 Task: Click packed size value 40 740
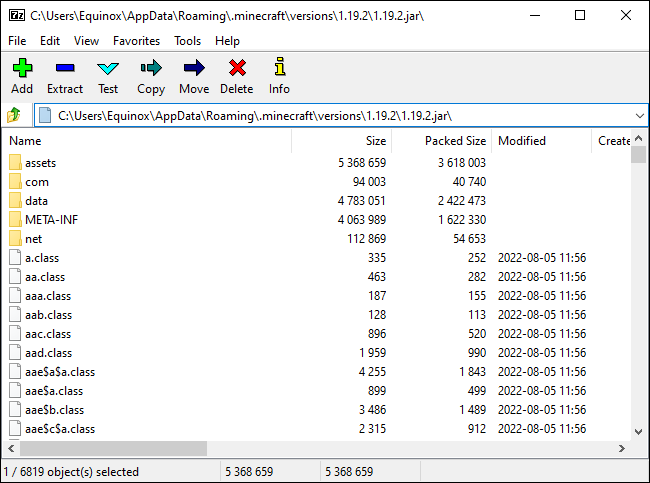coord(469,182)
